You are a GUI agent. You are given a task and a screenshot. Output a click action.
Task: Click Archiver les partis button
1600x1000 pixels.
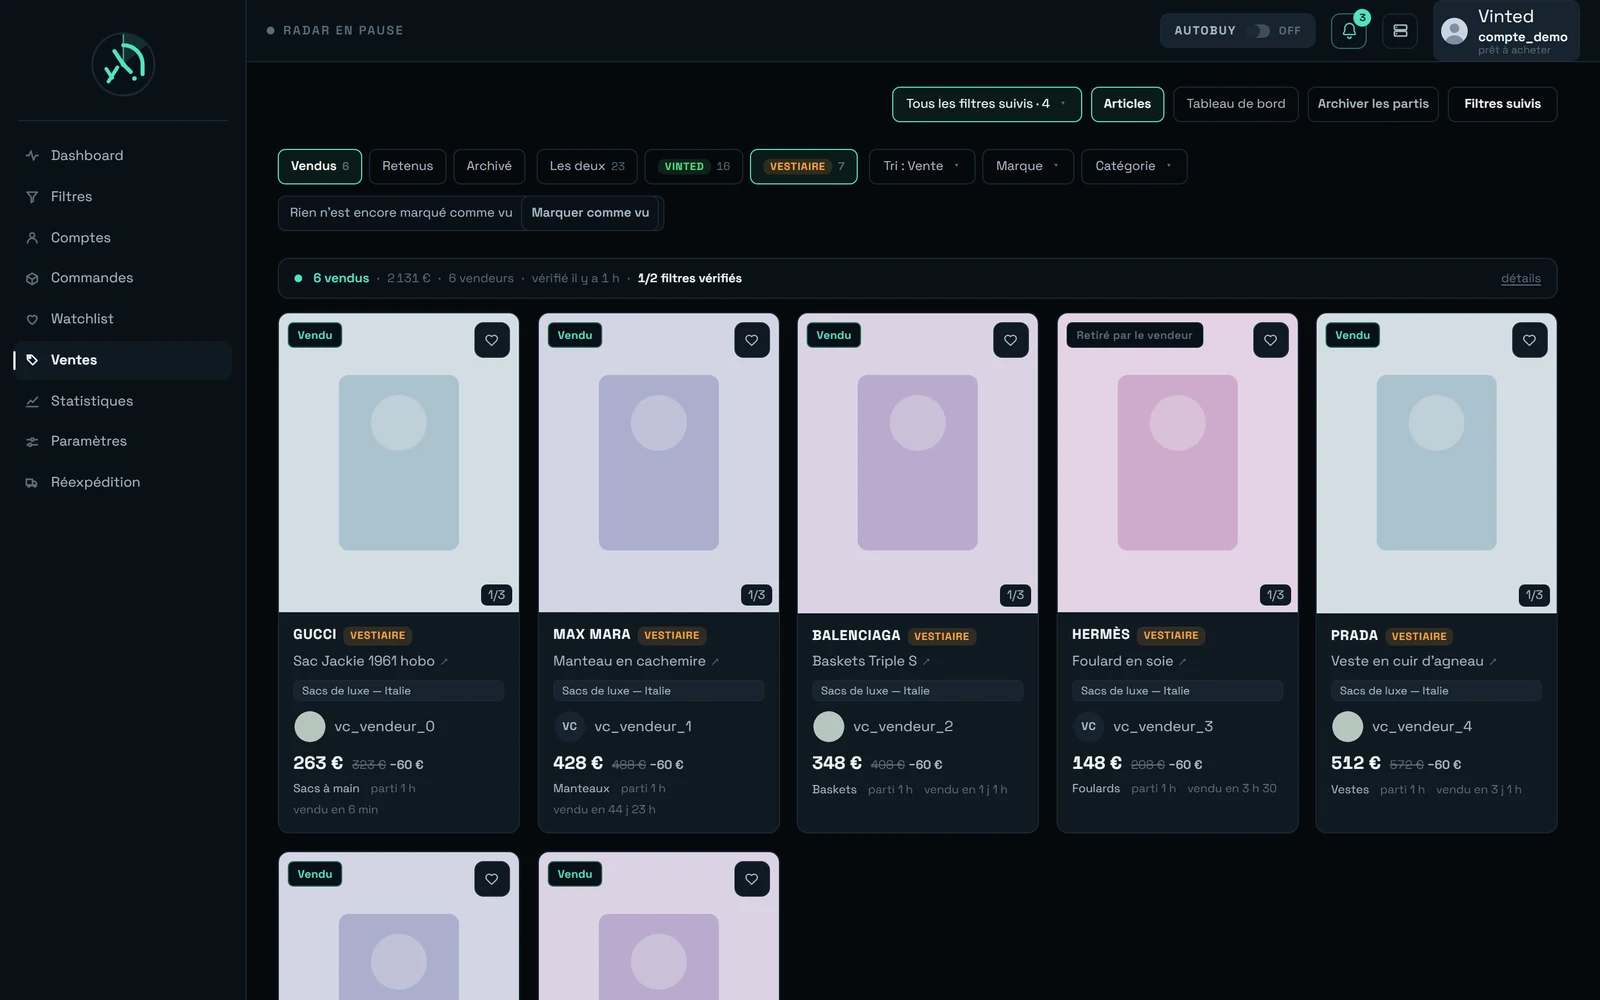coord(1373,104)
